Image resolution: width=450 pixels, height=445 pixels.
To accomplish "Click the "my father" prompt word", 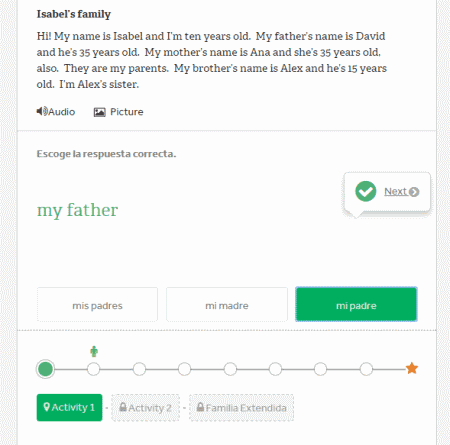I will click(x=77, y=211).
